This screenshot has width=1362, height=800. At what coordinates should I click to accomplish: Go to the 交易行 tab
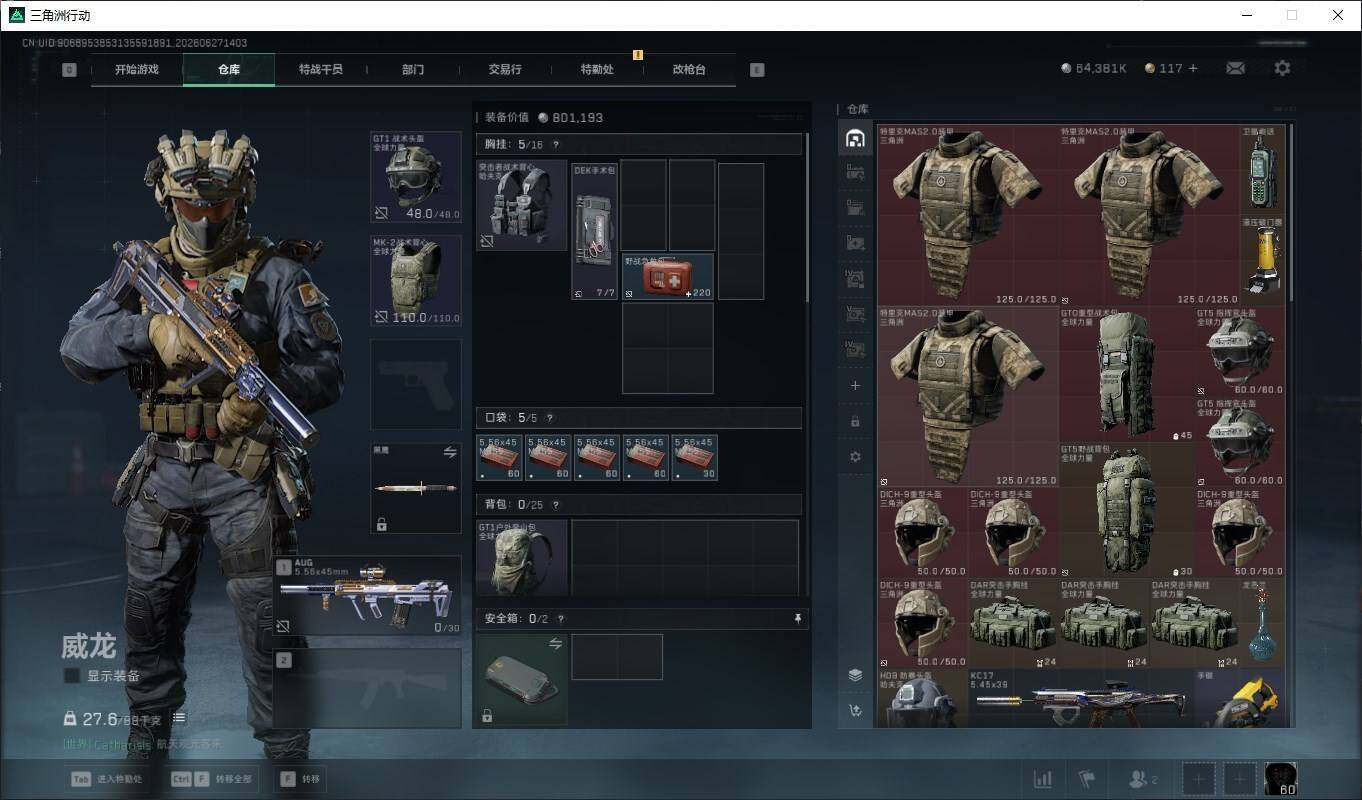(505, 70)
